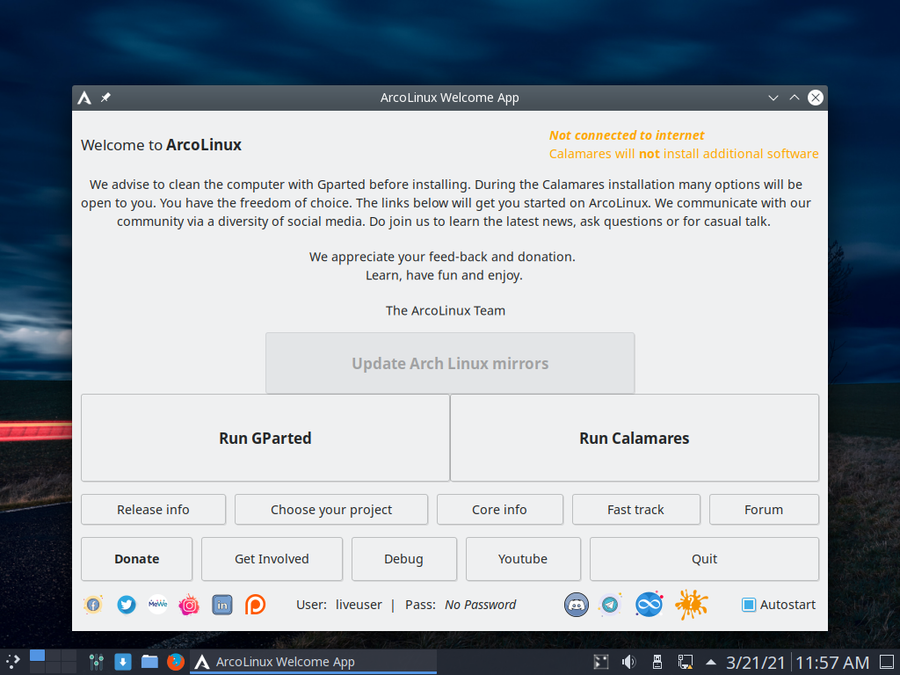Click the 3/21/21 date on the panel
The image size is (900, 675).
(755, 662)
